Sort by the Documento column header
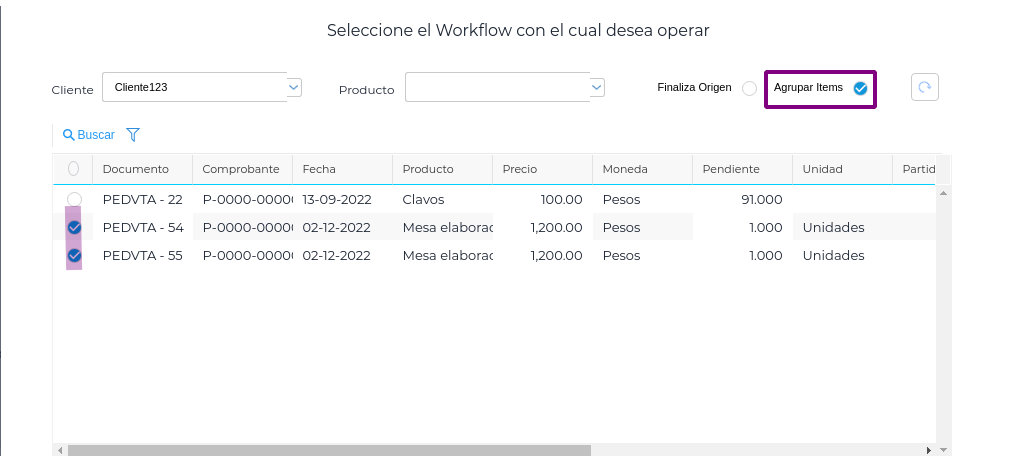Viewport: 1024px width, 456px height. (136, 169)
